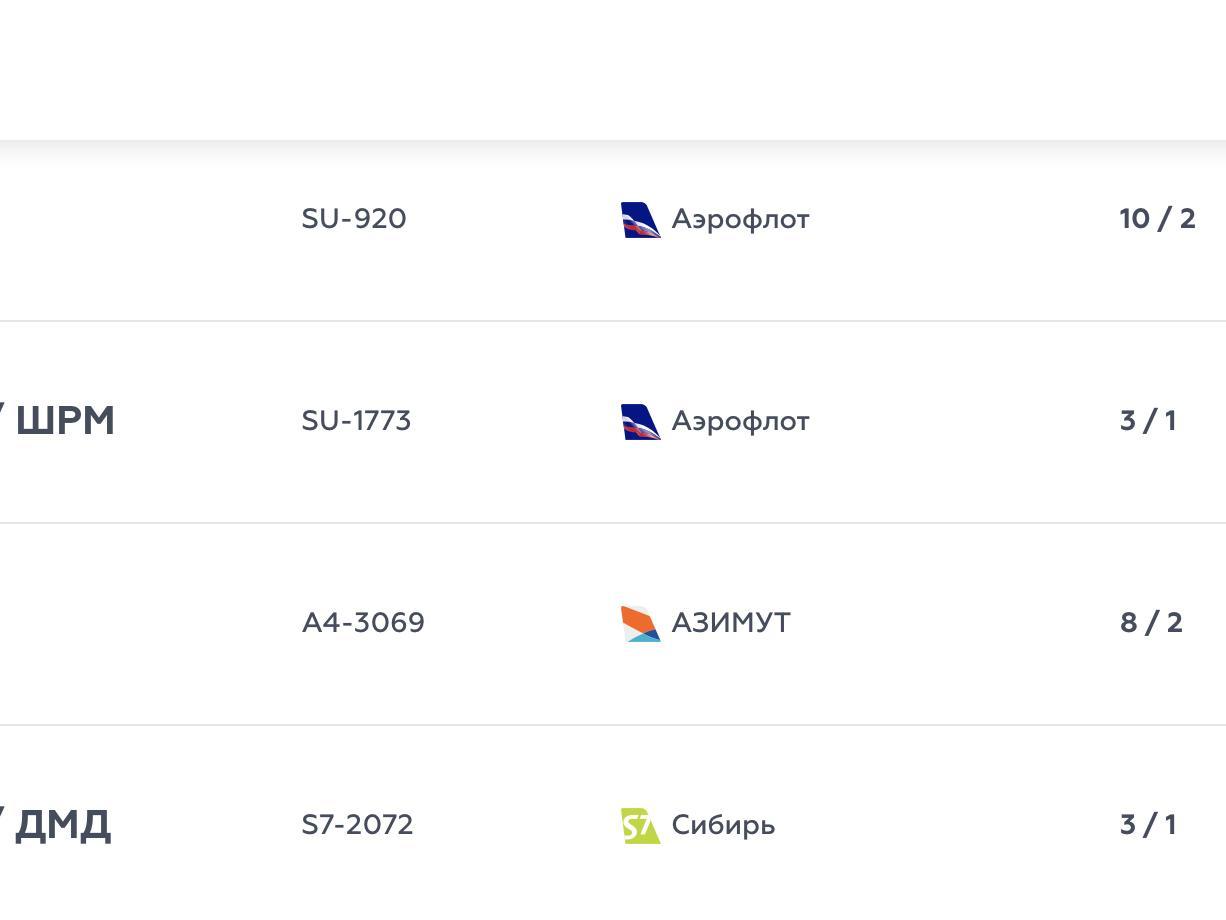Click the ШРМ destination code
This screenshot has height=920, width=1226.
point(65,421)
